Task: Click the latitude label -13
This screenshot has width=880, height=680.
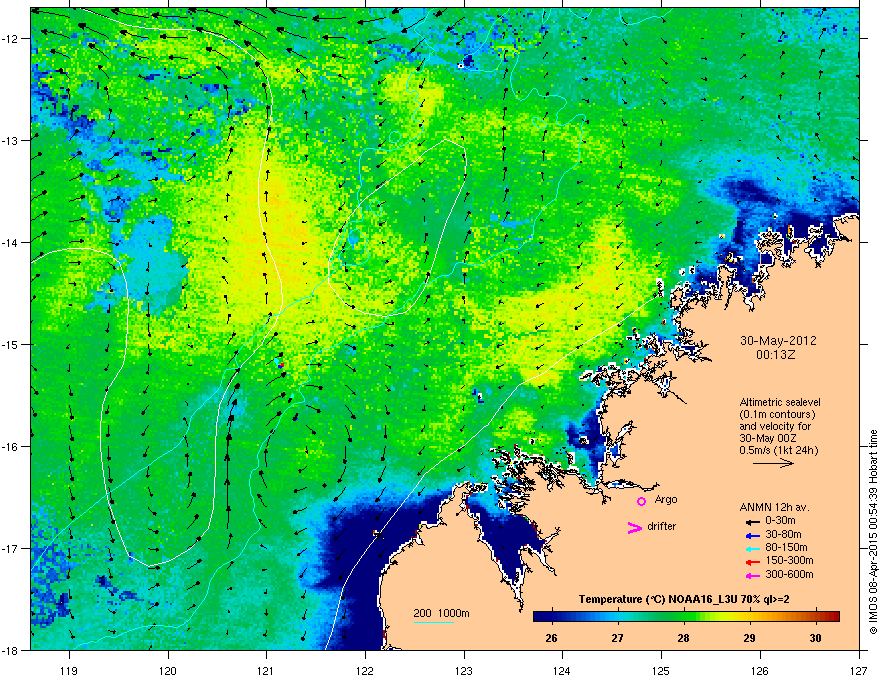Action: click(11, 141)
